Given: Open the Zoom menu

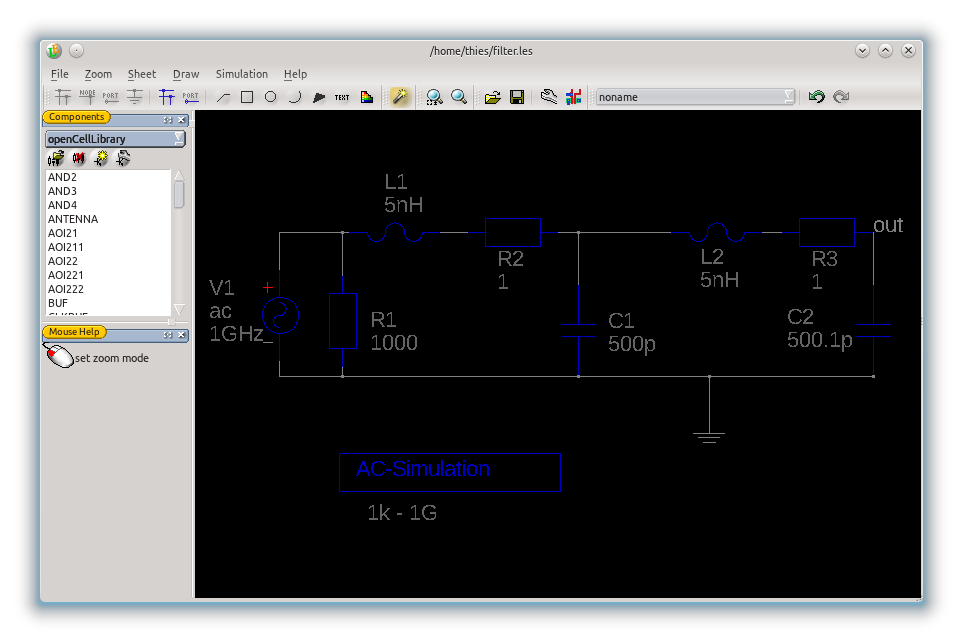Looking at the screenshot, I should (98, 74).
